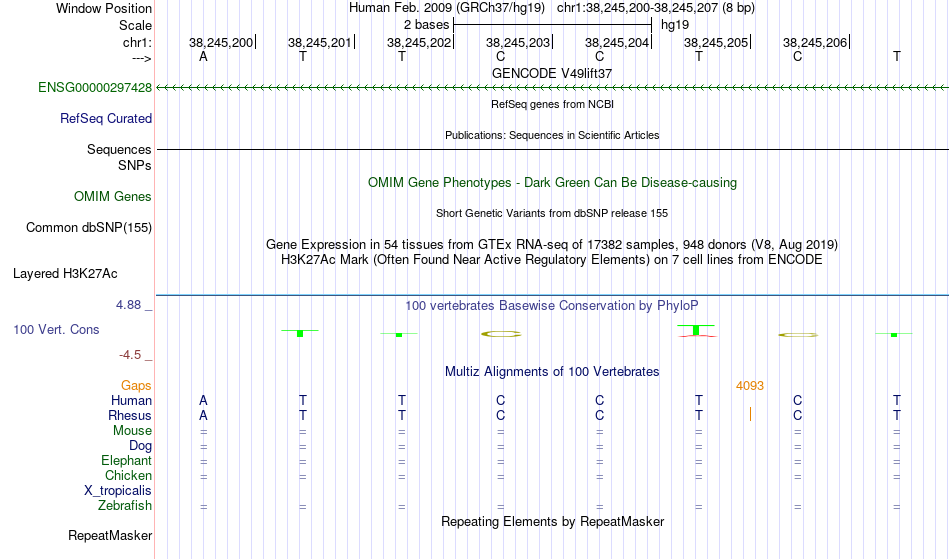This screenshot has height=559, width=950.
Task: Click the olive conservation bar under 38,245,203
Action: tap(501, 334)
